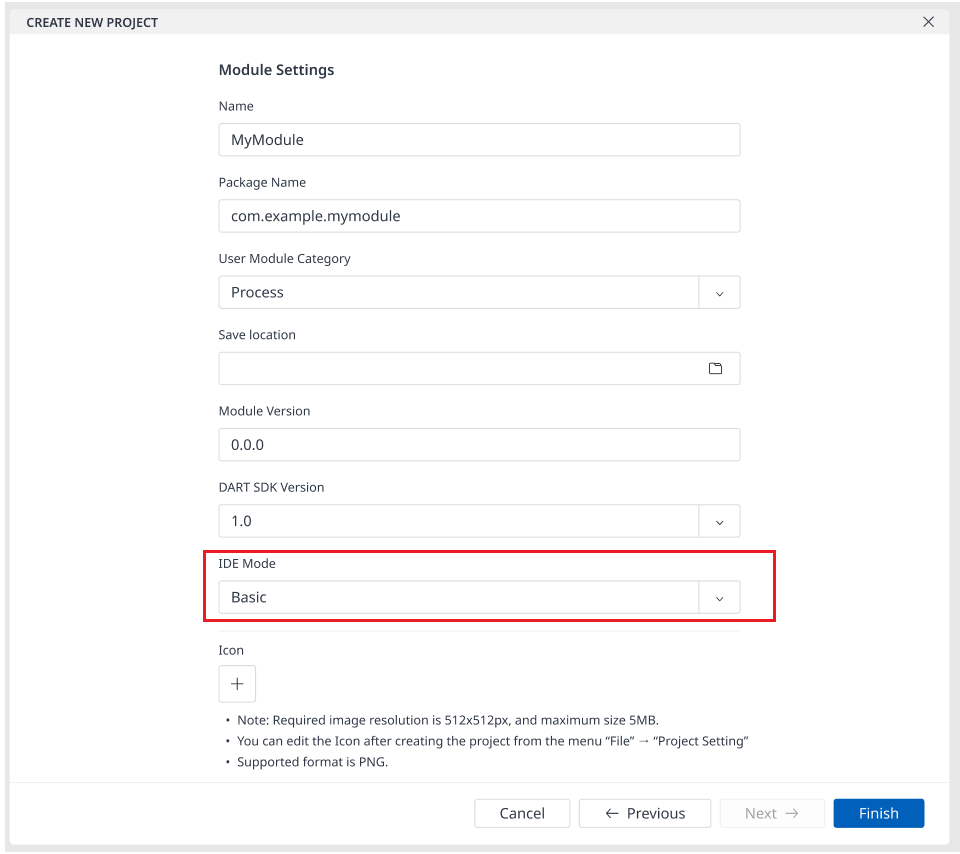Add a module icon with plus button

pyautogui.click(x=237, y=684)
